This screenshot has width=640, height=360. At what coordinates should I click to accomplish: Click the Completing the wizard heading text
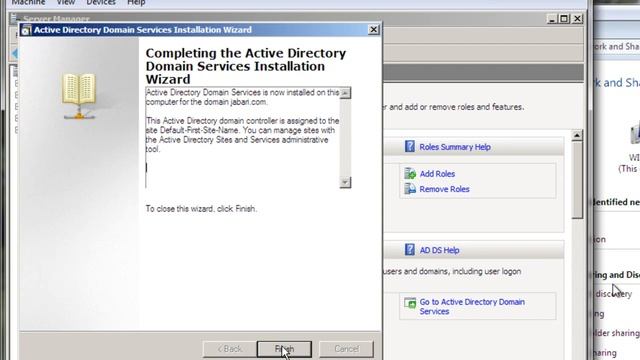pos(246,66)
